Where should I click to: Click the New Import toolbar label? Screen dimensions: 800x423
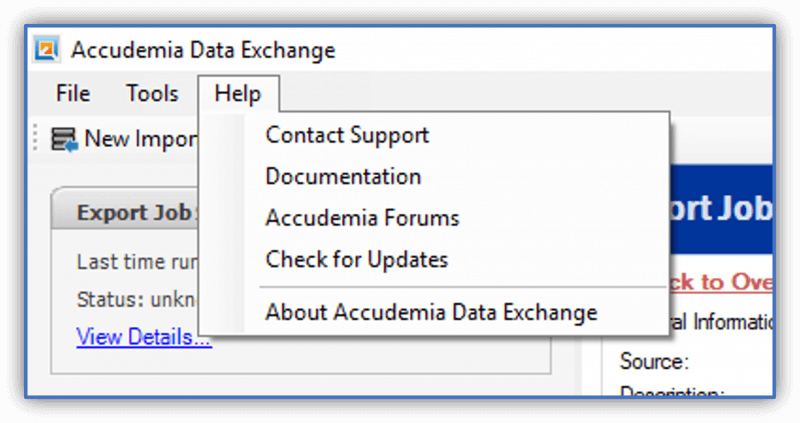point(141,139)
